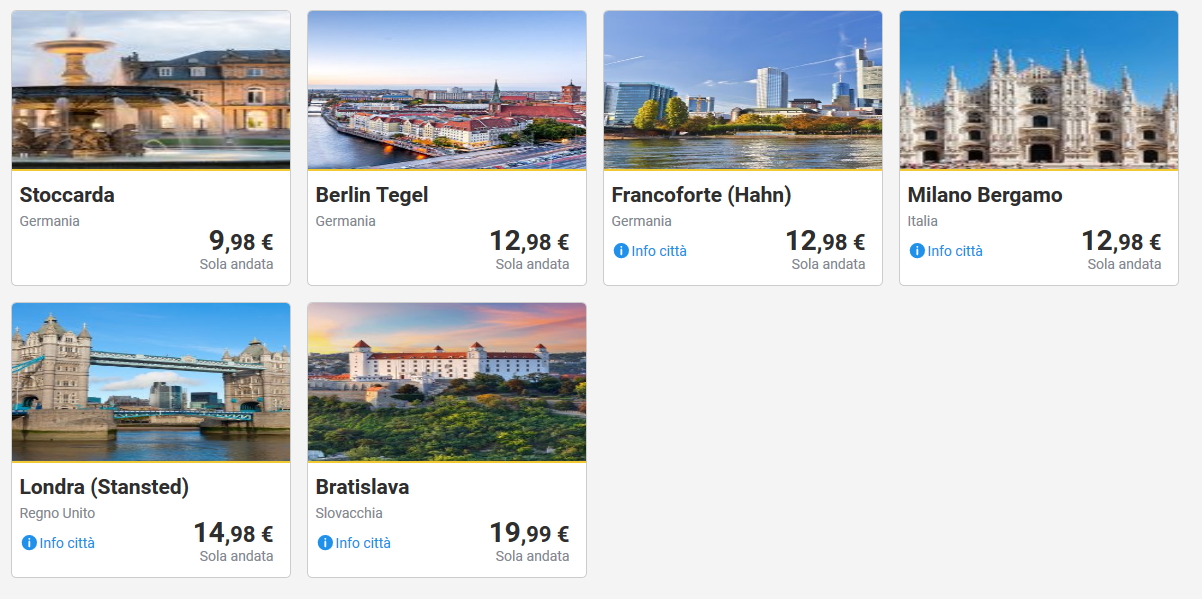The width and height of the screenshot is (1202, 599).
Task: Click the Berlin Tegel destination title
Action: pos(372,195)
